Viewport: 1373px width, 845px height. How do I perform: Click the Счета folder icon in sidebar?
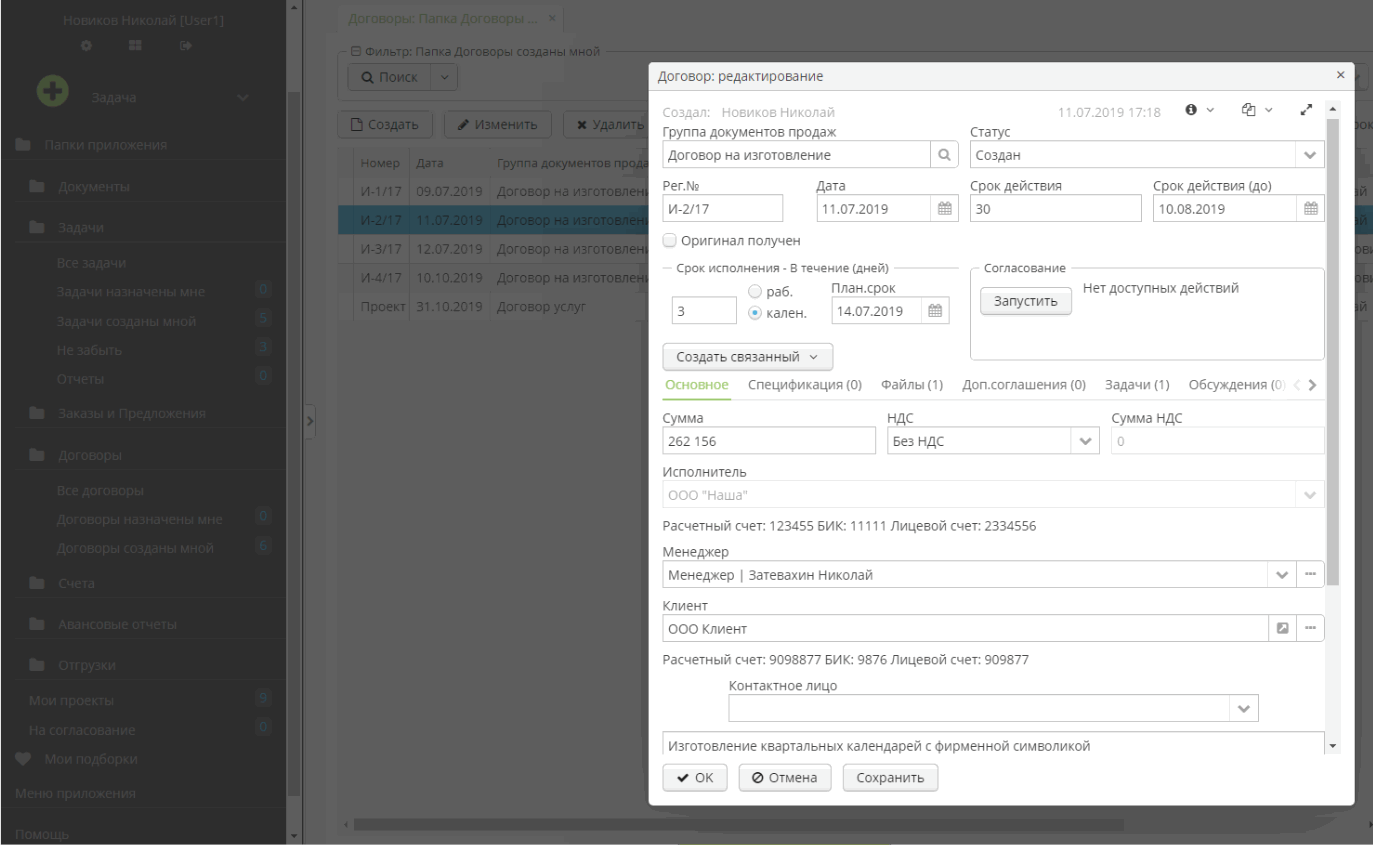click(x=37, y=582)
